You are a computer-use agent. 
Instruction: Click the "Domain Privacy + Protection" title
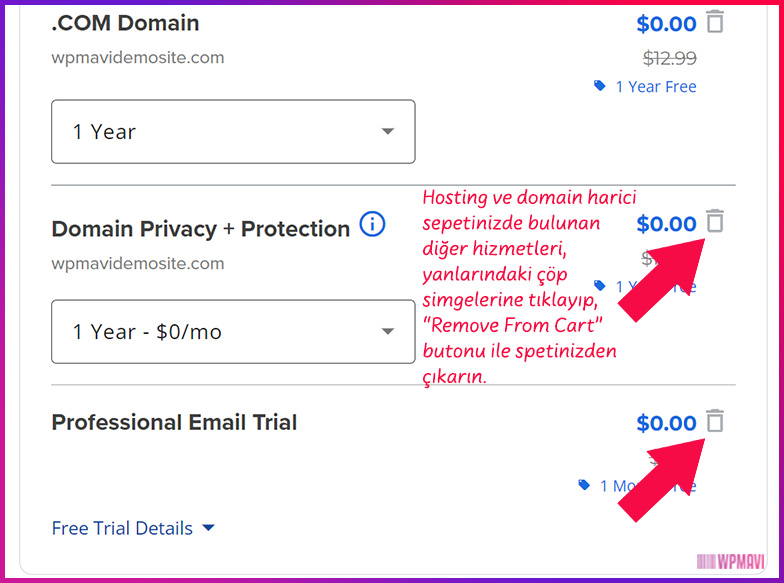[200, 228]
